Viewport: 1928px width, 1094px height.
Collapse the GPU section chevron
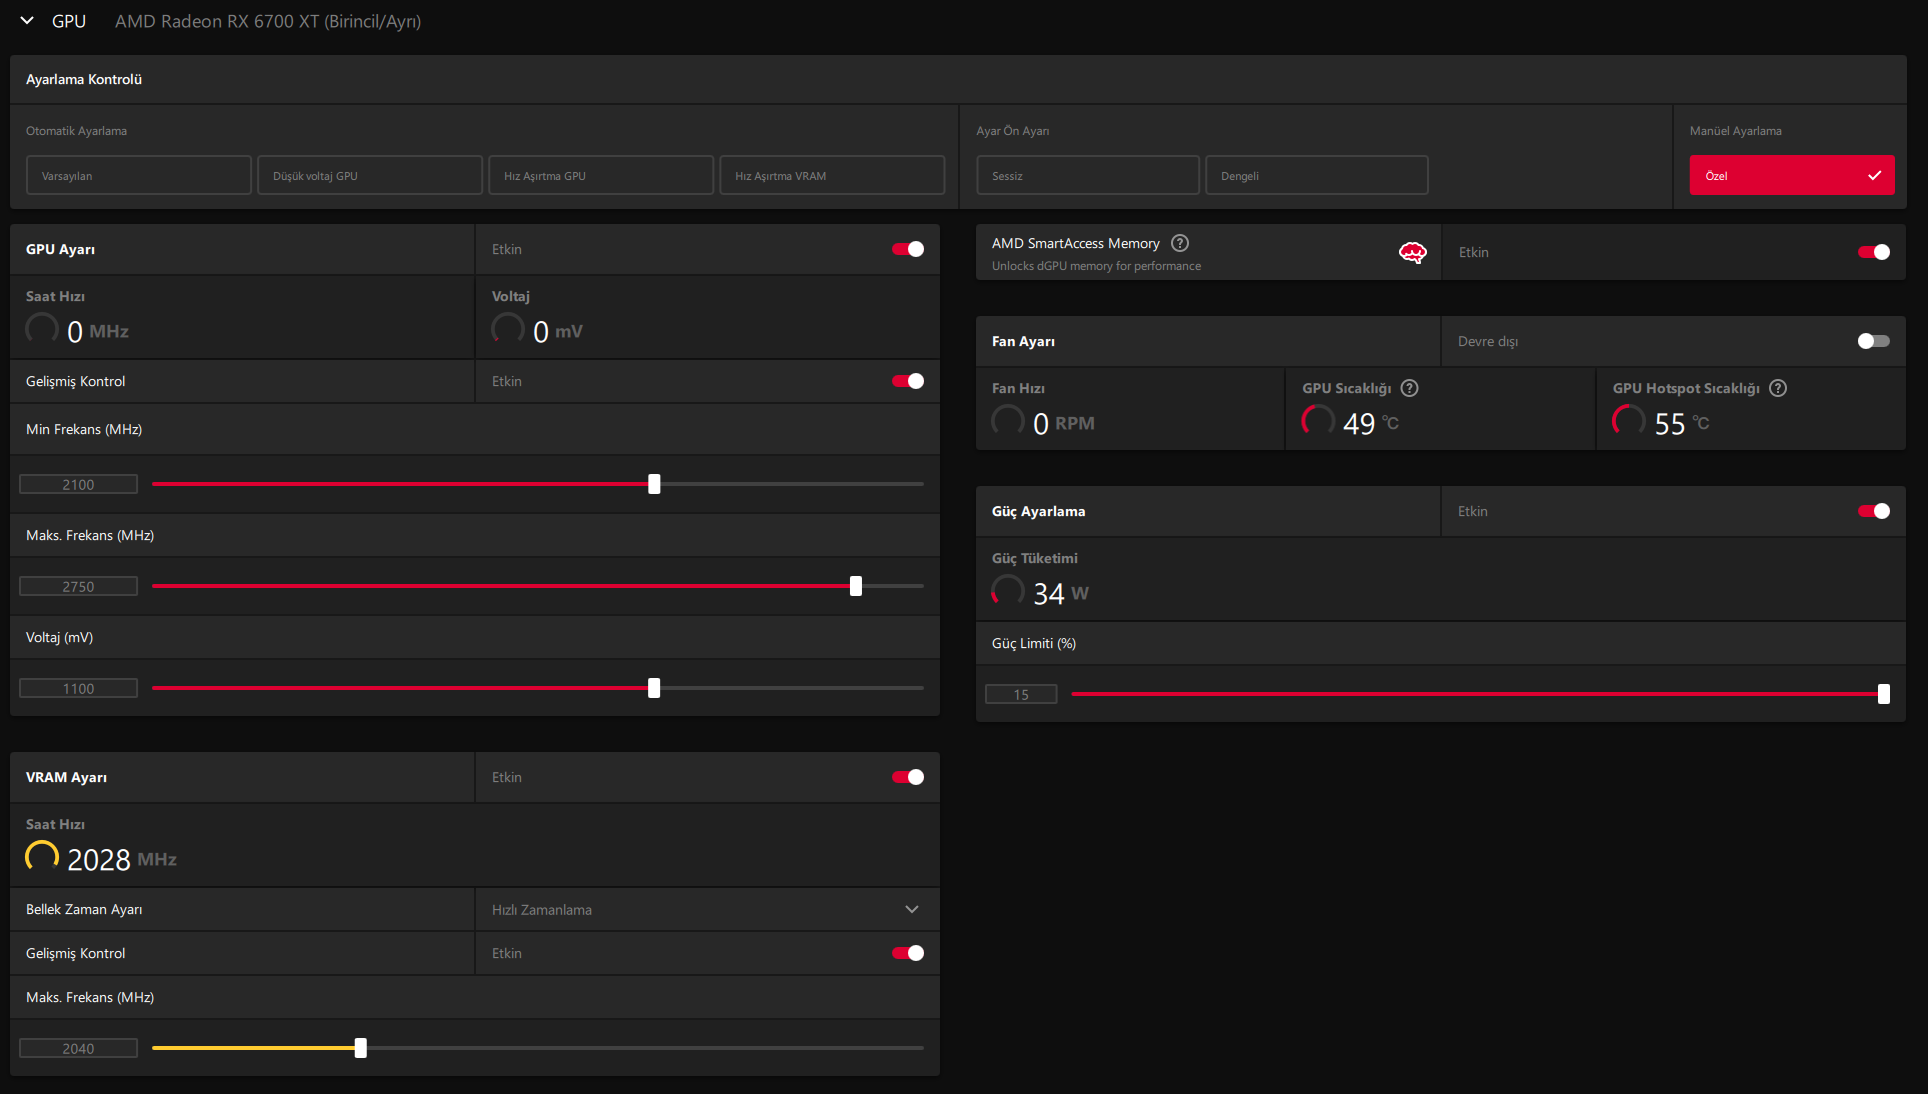[27, 20]
